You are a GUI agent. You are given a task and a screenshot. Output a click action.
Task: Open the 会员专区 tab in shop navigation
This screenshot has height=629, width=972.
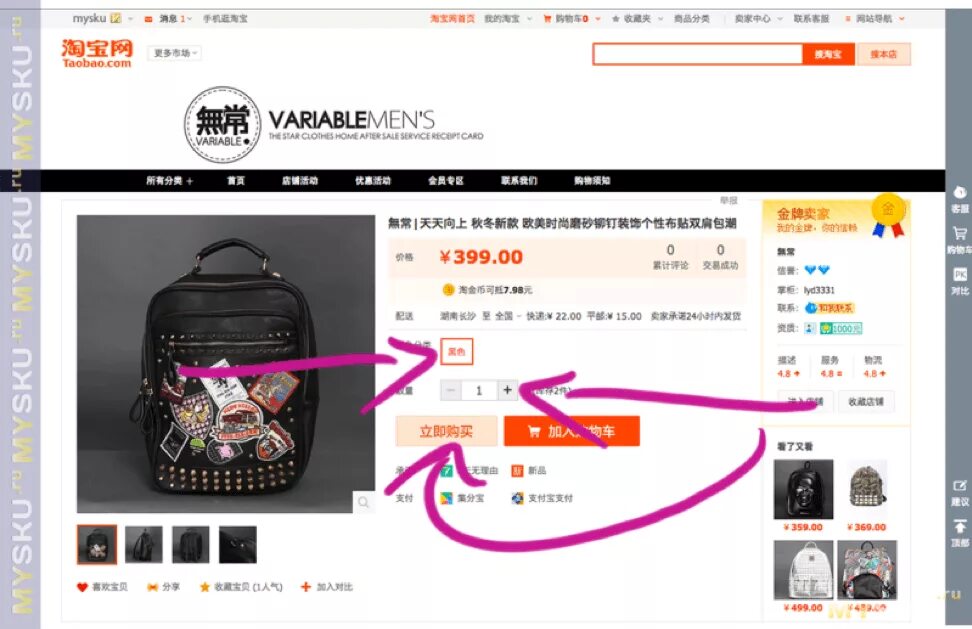(446, 180)
